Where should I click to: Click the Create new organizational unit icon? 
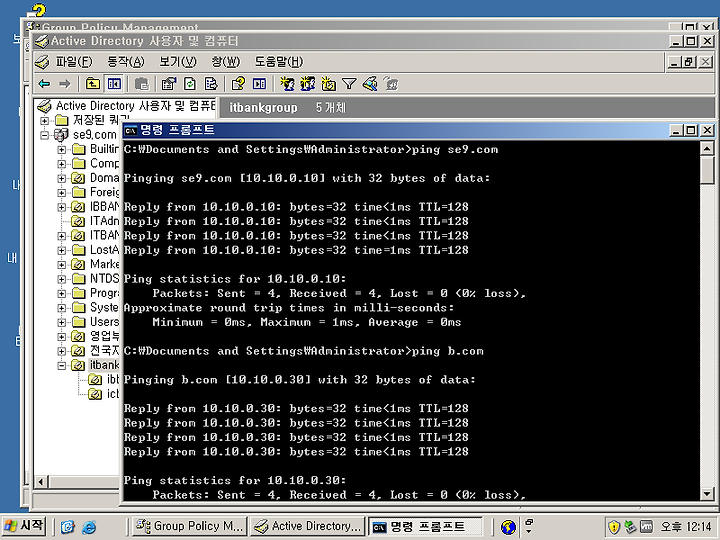pos(328,84)
